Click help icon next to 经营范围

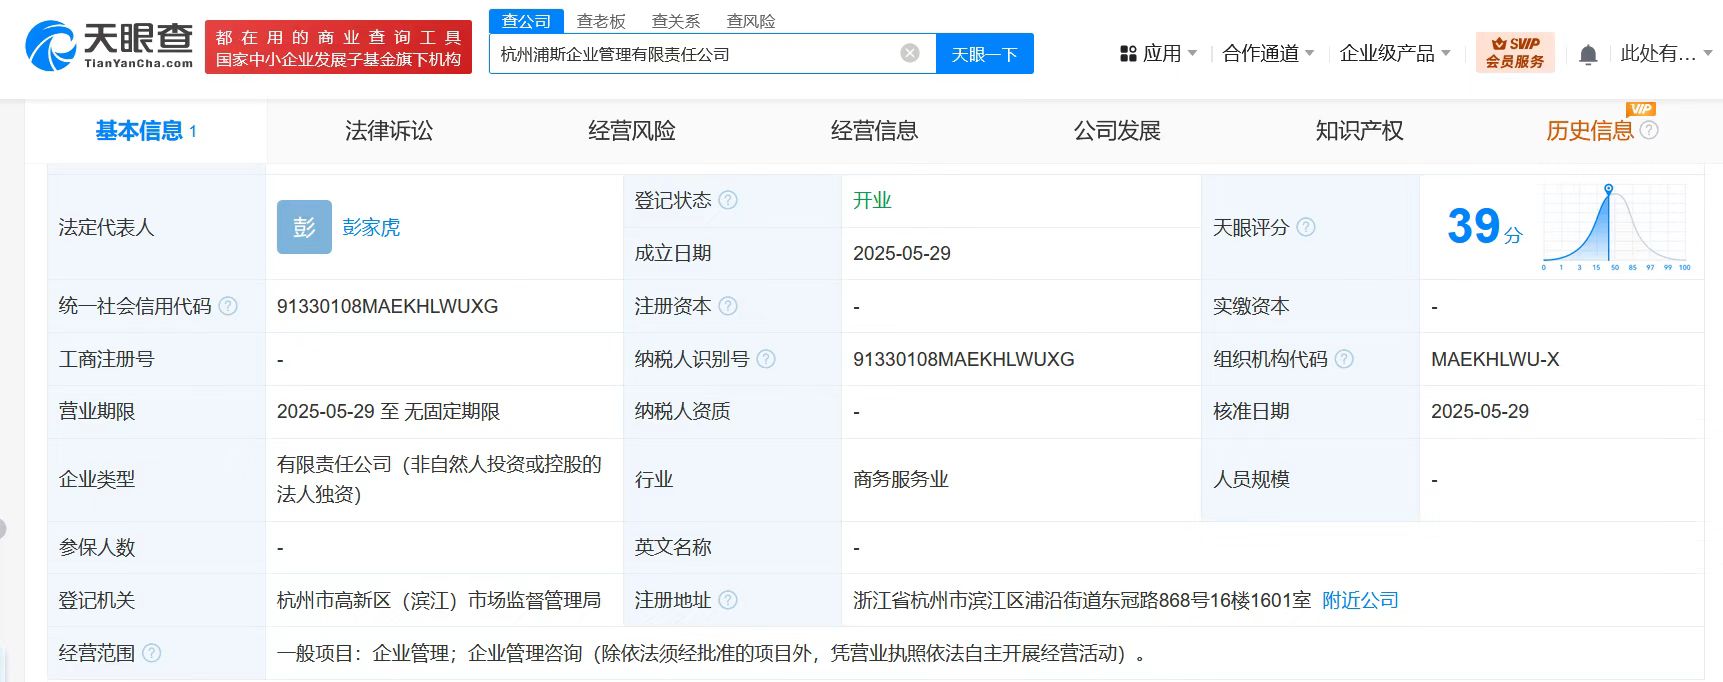[151, 653]
